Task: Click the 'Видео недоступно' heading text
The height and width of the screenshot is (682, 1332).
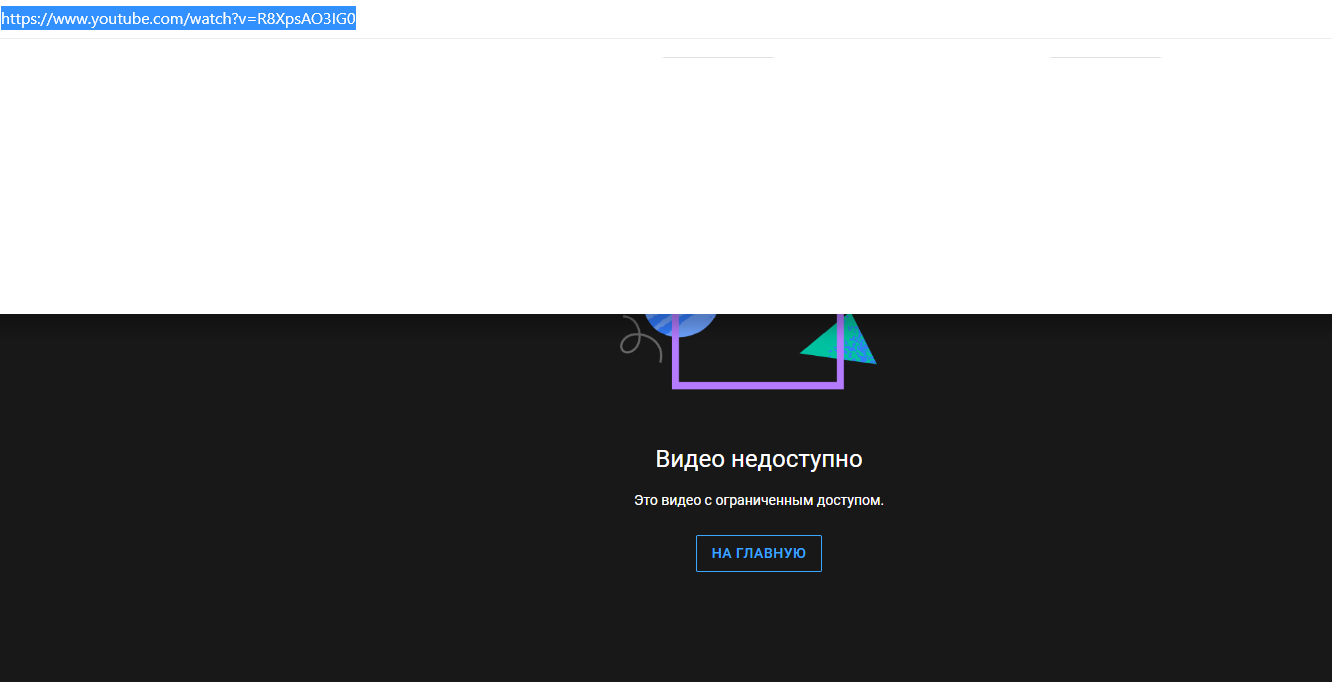Action: pos(758,458)
